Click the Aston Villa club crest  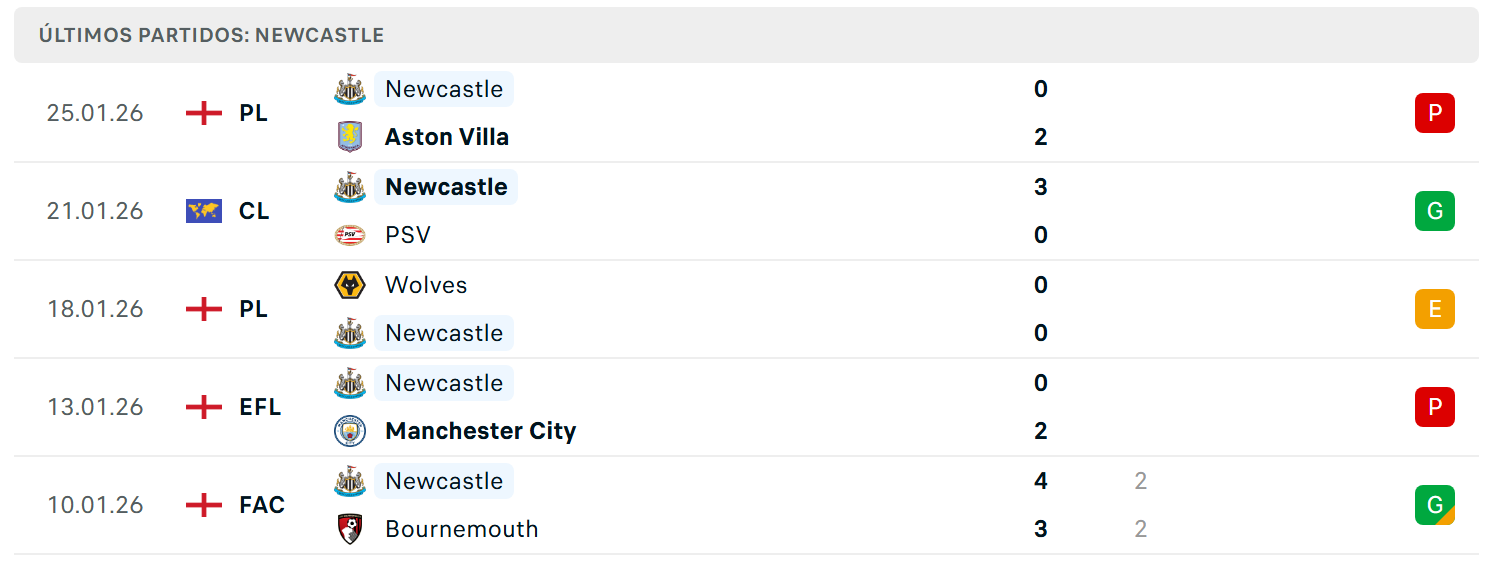point(349,137)
